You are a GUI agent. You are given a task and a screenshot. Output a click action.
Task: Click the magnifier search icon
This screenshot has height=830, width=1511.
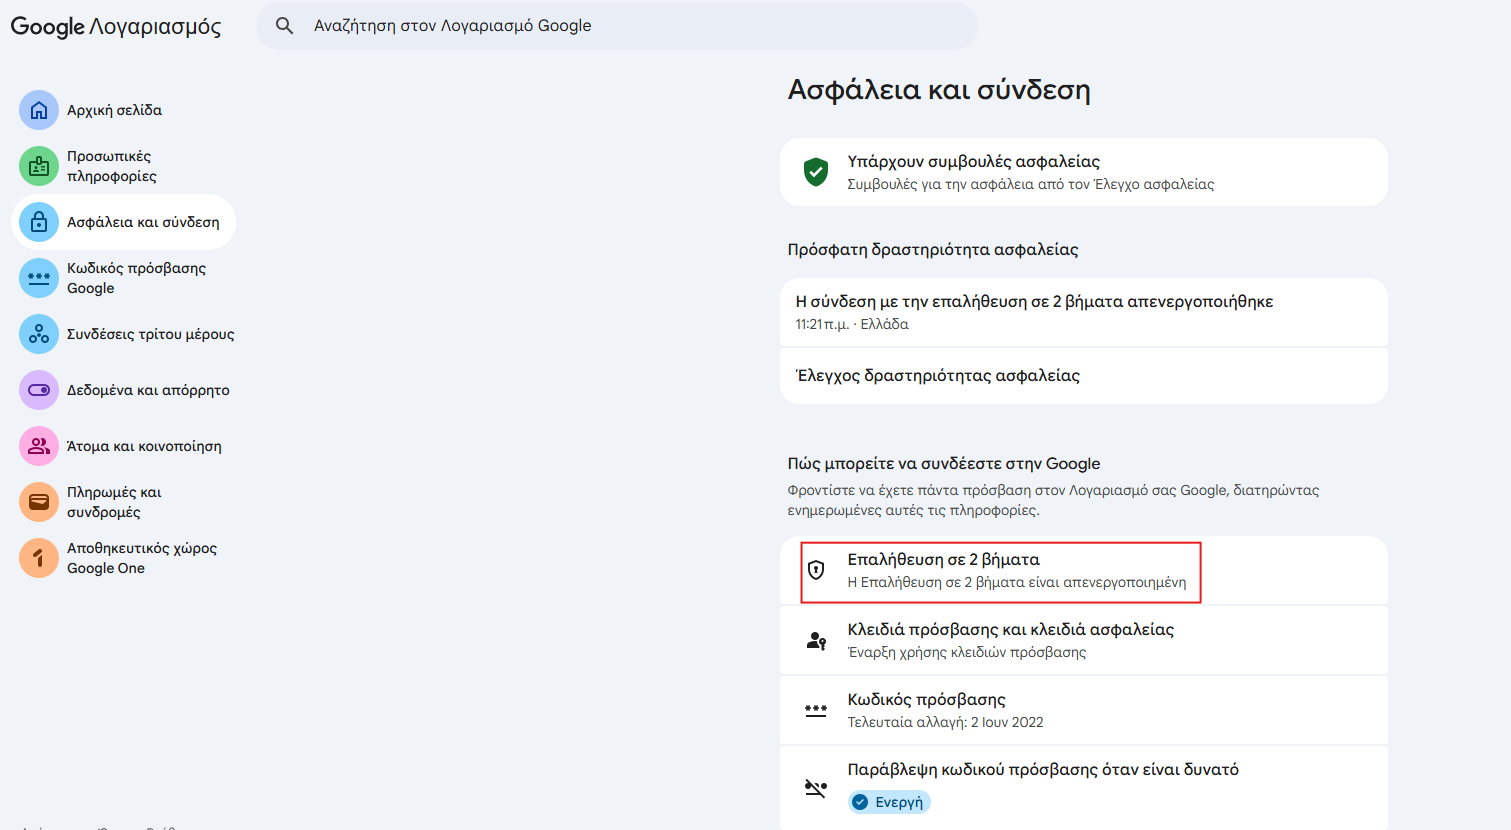click(285, 26)
